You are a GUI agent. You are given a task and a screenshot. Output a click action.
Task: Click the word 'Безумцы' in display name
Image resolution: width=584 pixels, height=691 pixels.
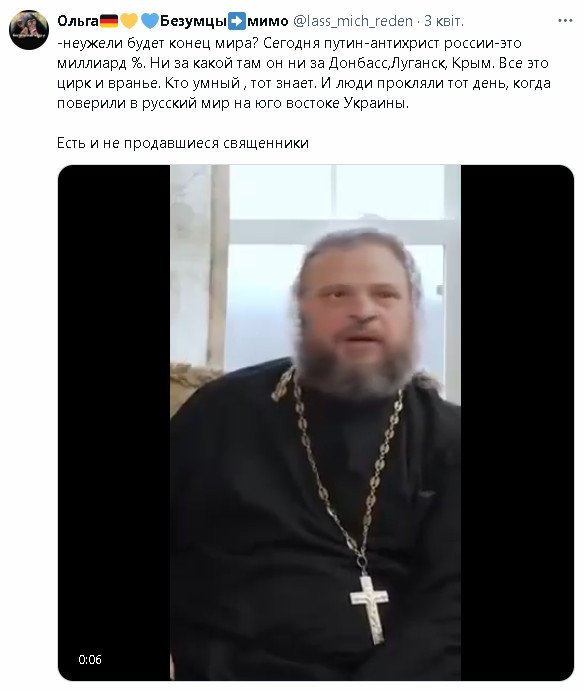point(193,21)
